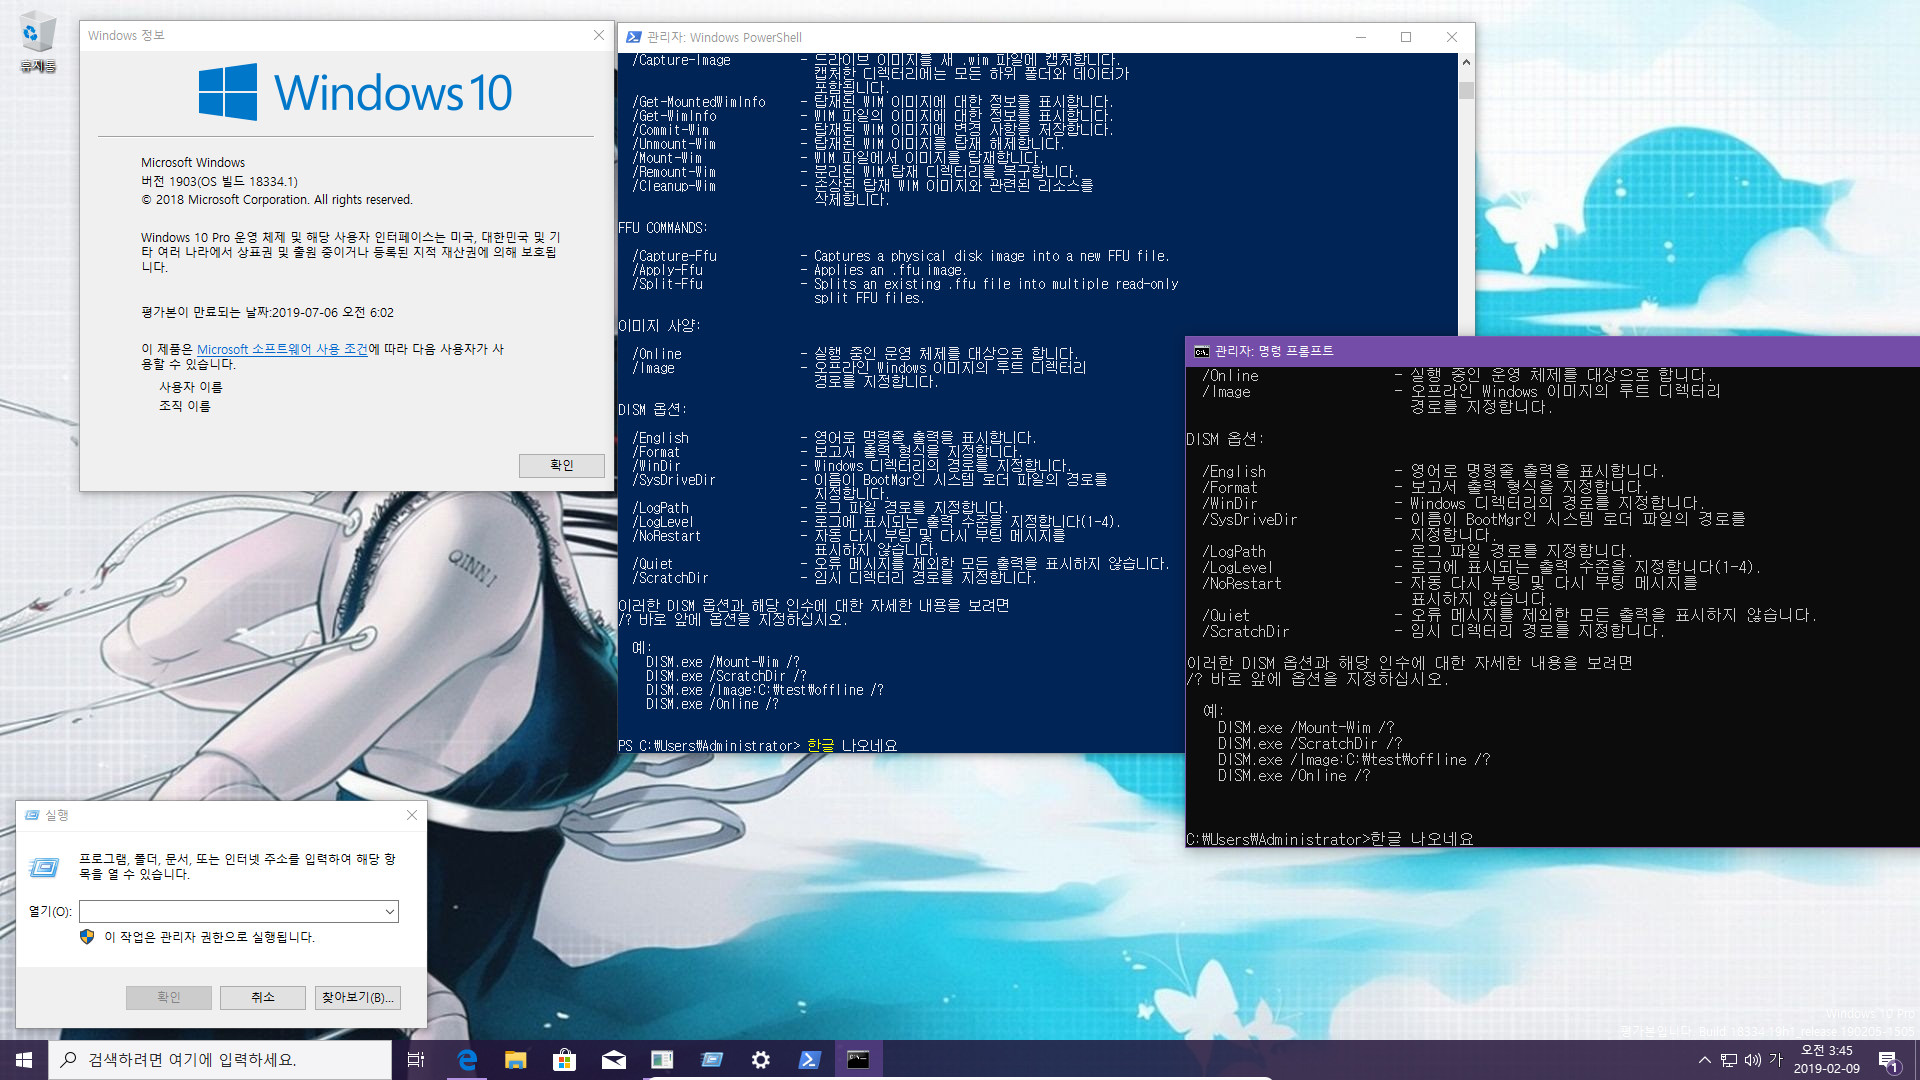This screenshot has height=1080, width=1920.
Task: Toggle the Korean IME input mode indicator
Action: tap(1776, 1059)
